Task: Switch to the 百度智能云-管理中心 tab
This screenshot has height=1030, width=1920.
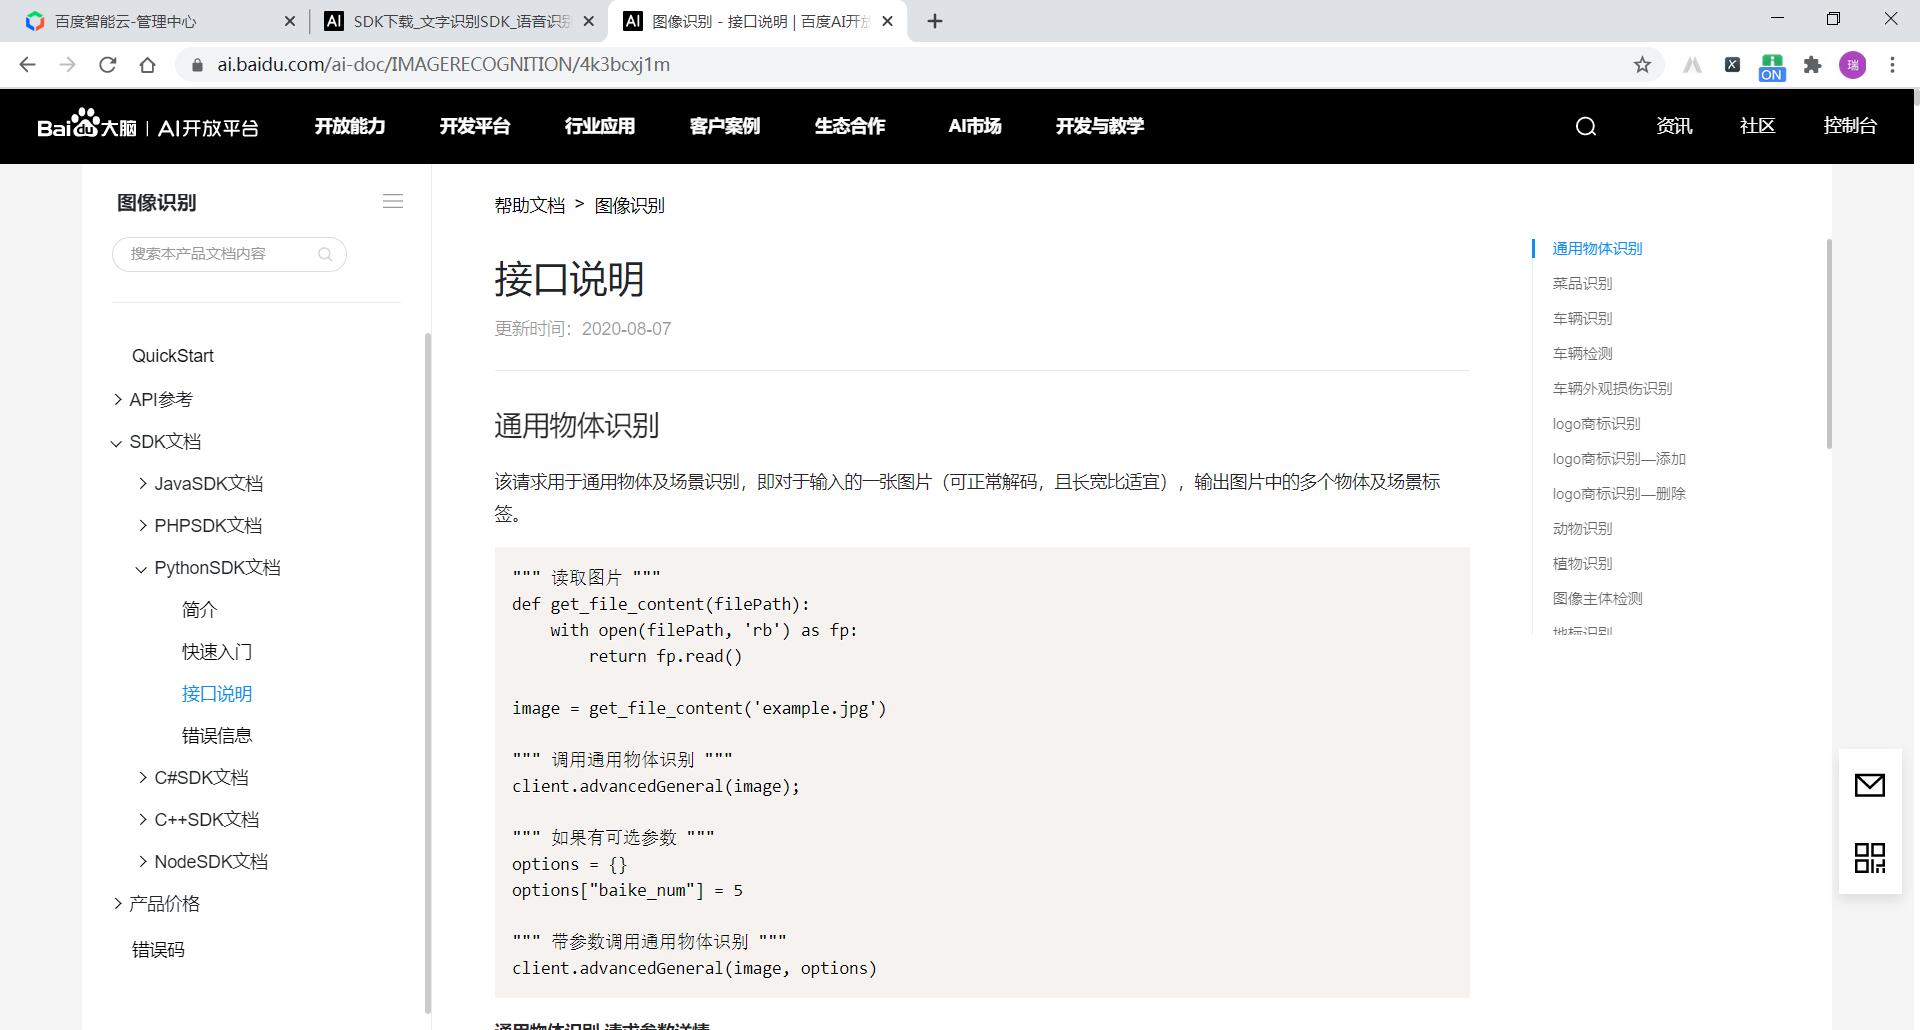Action: [x=160, y=21]
